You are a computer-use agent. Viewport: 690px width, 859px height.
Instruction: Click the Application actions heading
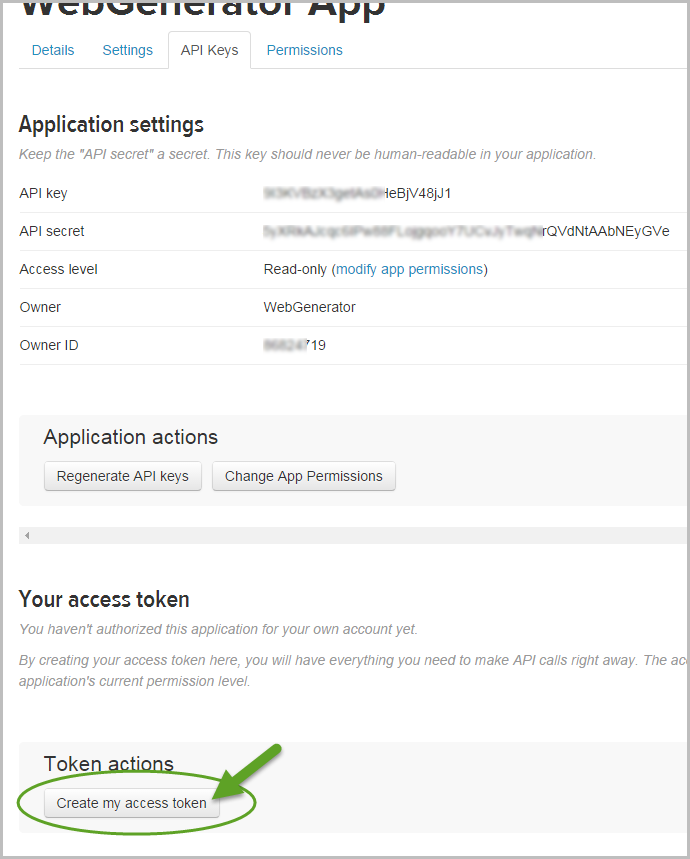point(130,437)
